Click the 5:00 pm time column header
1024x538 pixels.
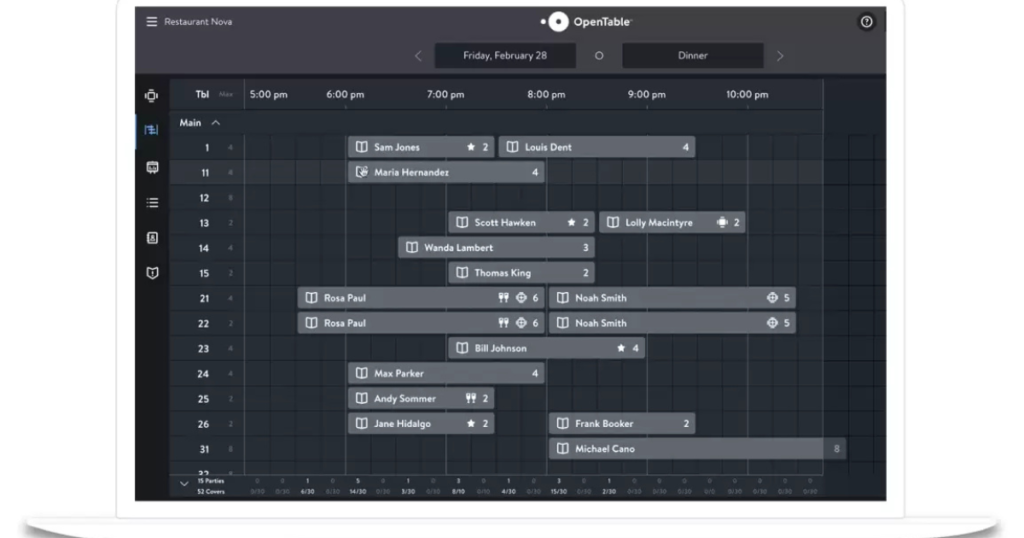tap(268, 95)
